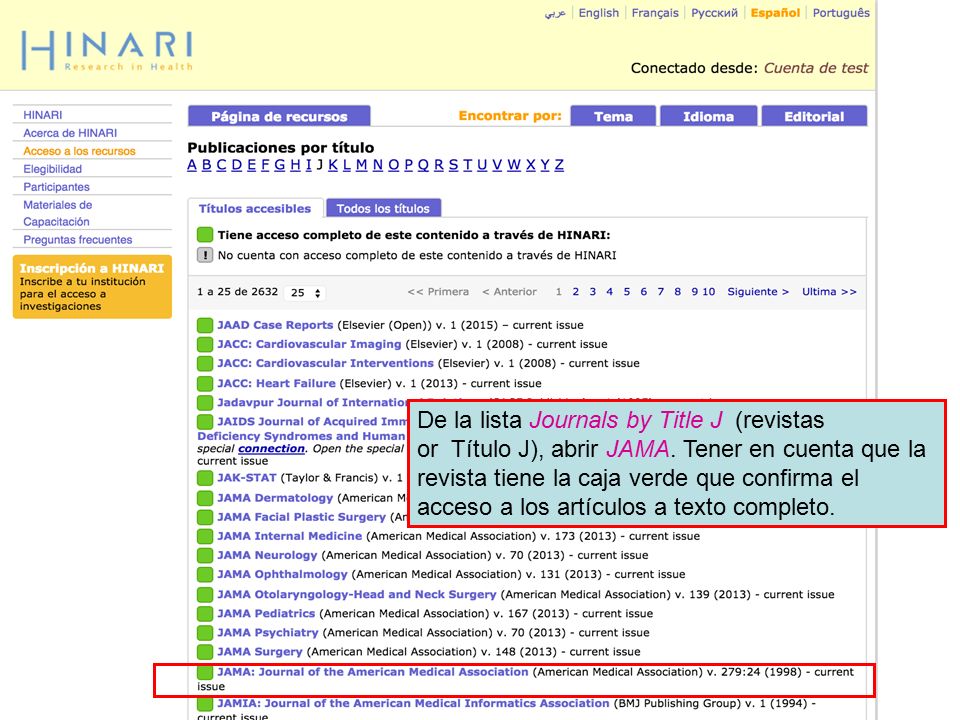This screenshot has width=960, height=720.
Task: Switch language to Français
Action: (x=655, y=13)
